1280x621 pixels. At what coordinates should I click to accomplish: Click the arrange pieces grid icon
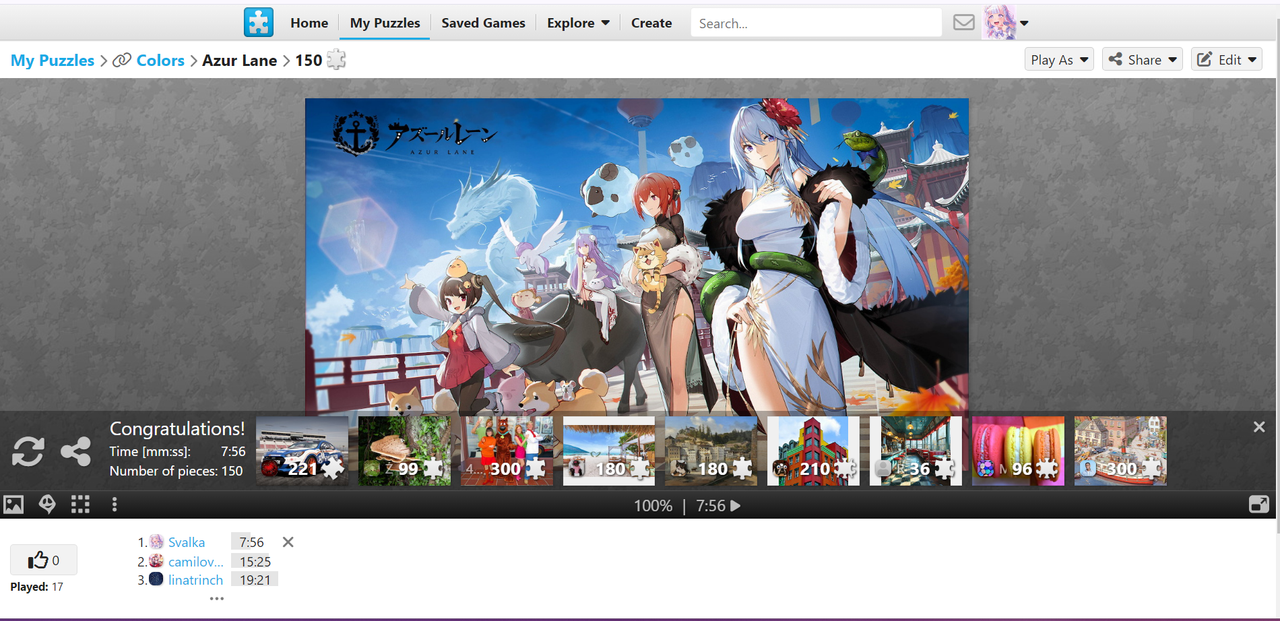click(x=80, y=504)
